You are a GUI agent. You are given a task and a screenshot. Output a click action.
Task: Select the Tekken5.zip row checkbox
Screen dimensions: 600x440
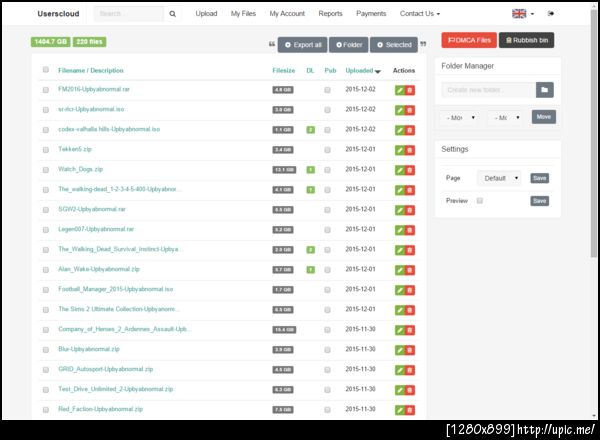[x=46, y=150]
